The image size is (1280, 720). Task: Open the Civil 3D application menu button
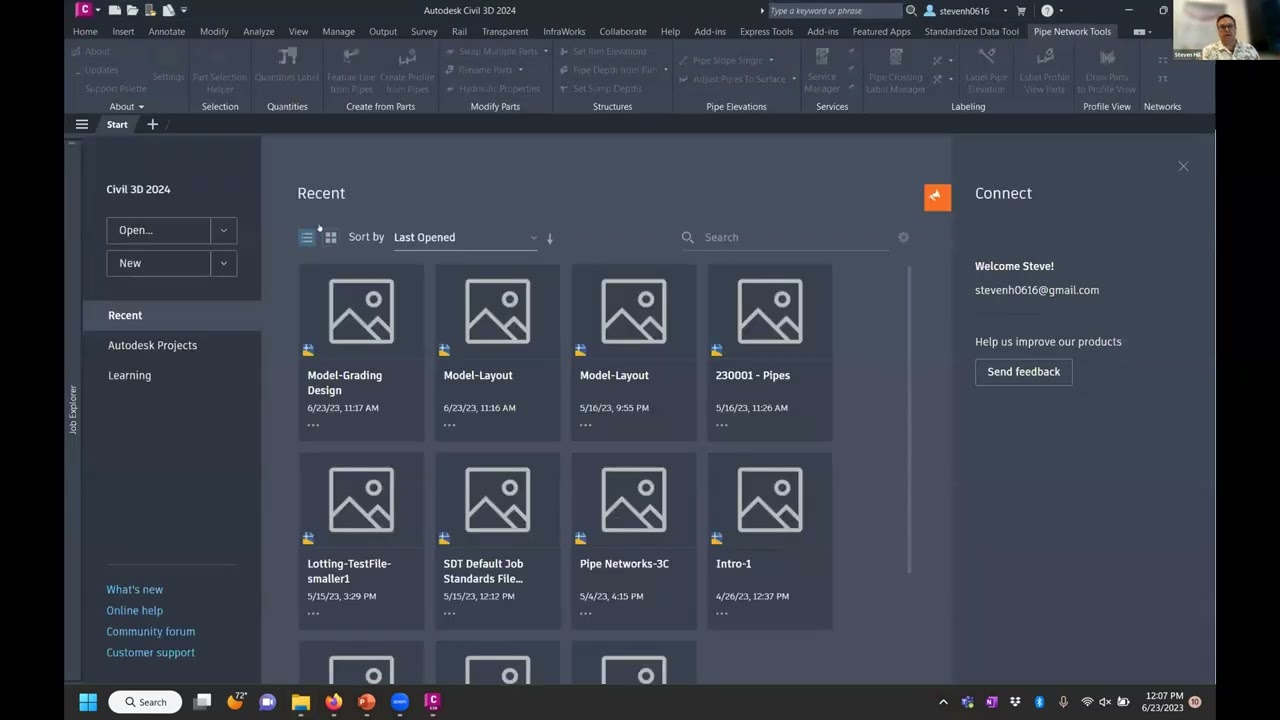(x=84, y=10)
